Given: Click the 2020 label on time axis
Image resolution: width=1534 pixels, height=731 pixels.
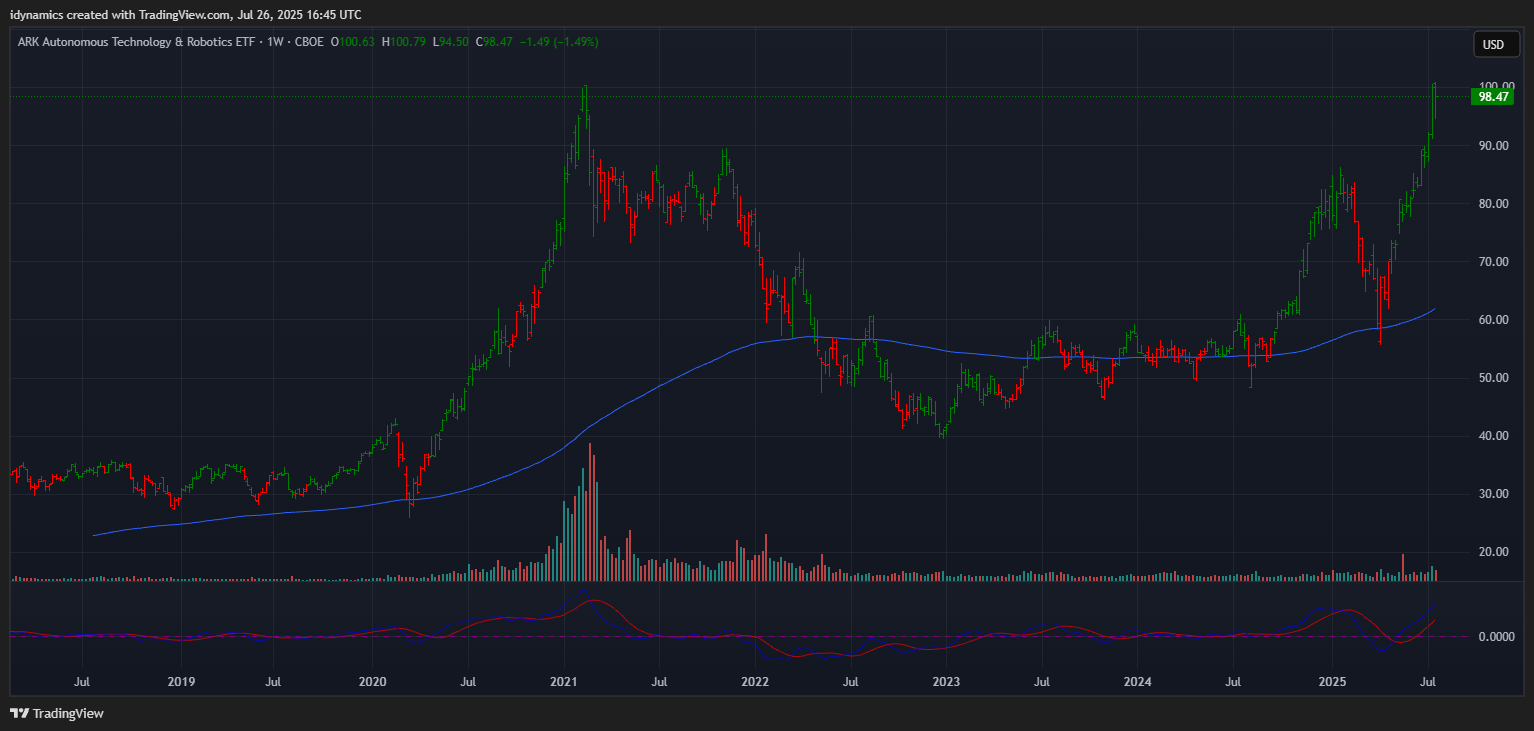Looking at the screenshot, I should pyautogui.click(x=372, y=682).
